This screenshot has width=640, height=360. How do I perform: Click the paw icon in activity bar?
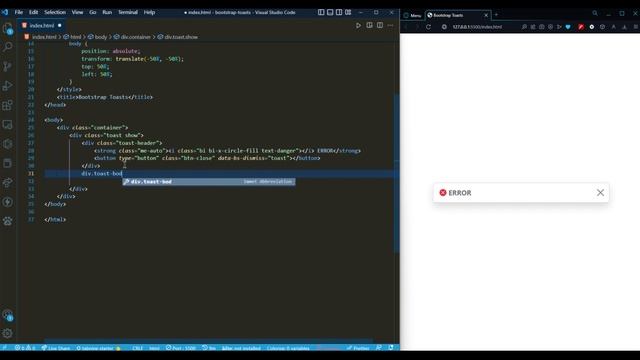(x=7, y=221)
